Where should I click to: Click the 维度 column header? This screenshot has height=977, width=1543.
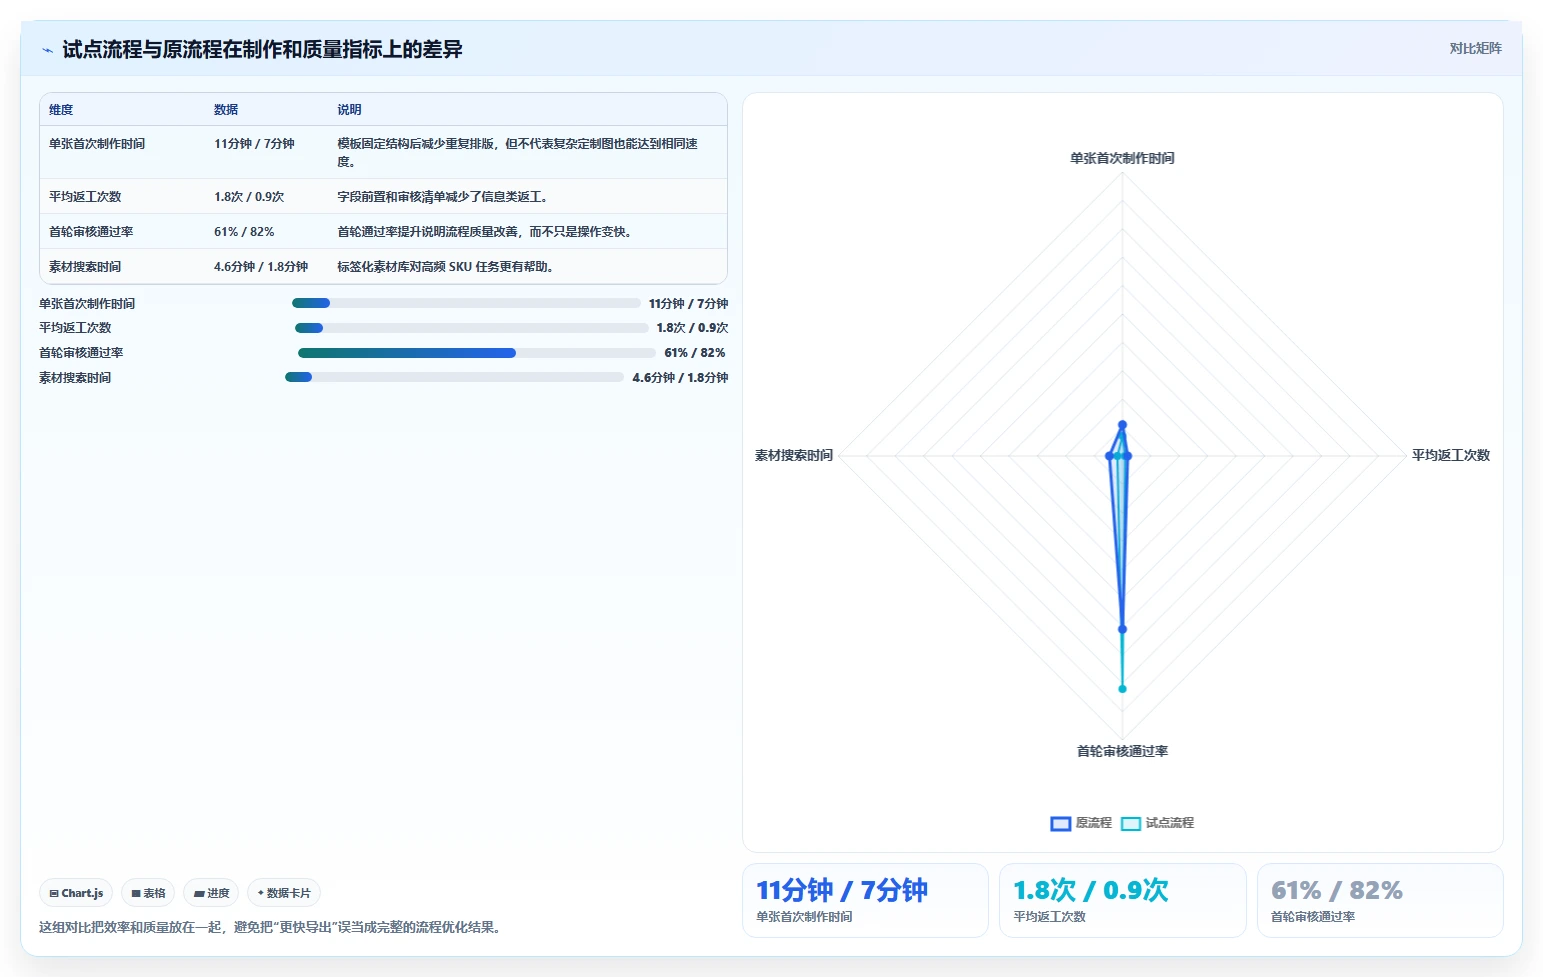[x=61, y=110]
